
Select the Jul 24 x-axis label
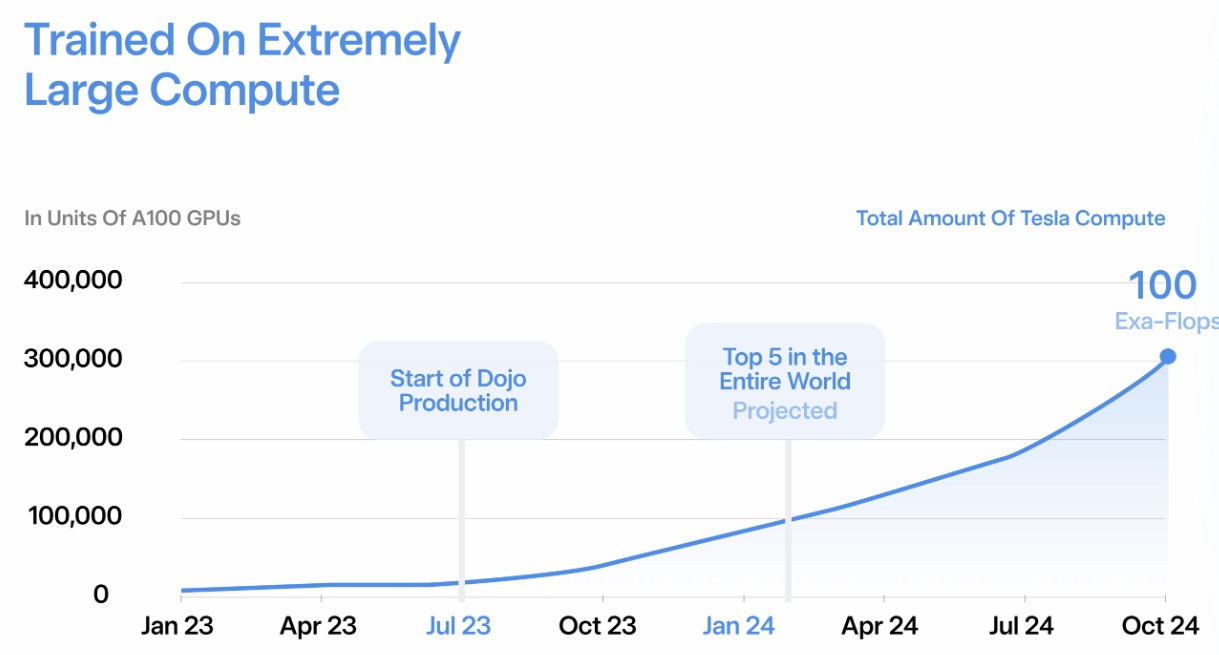coord(1021,626)
